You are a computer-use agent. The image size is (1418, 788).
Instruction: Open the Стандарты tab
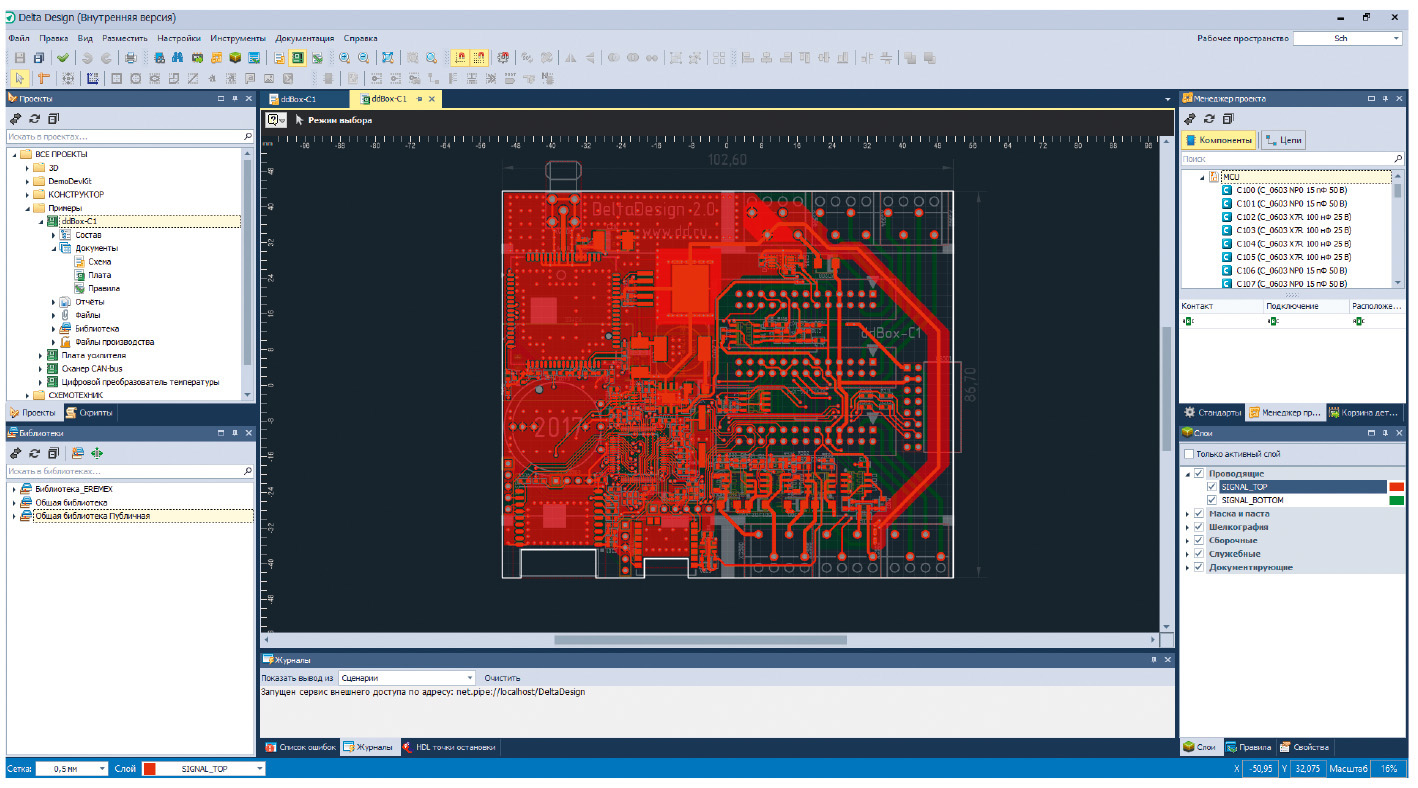(x=1213, y=412)
